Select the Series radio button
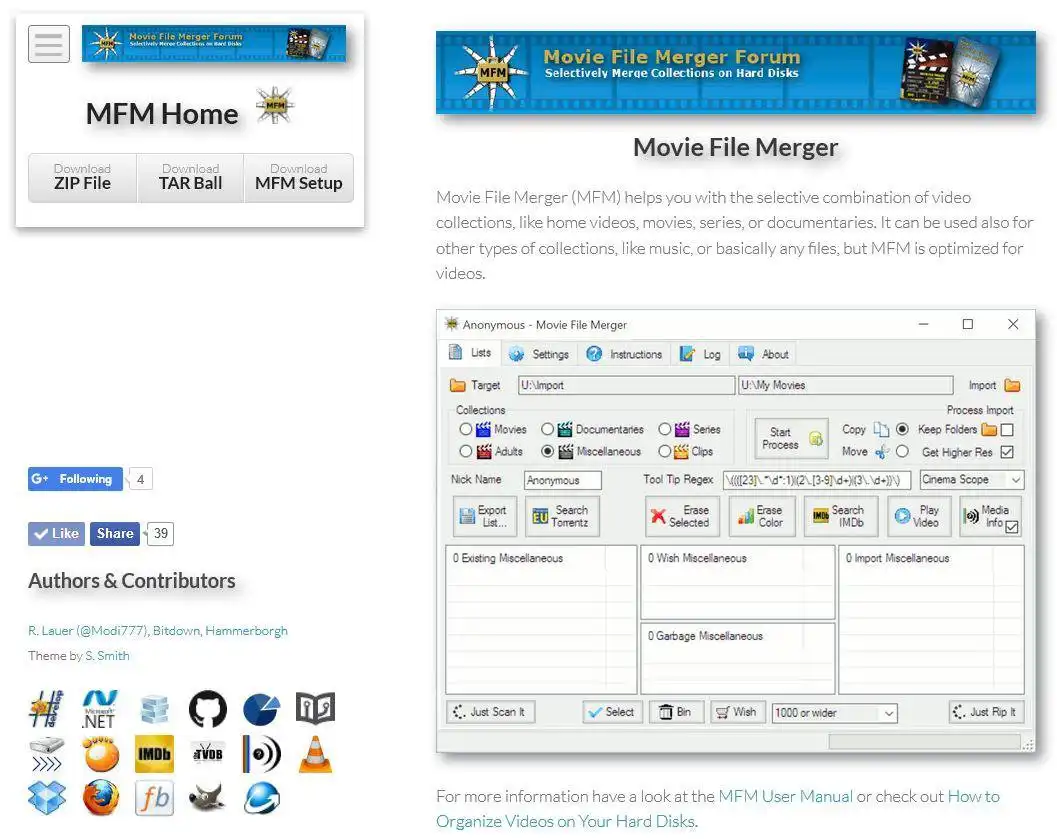The width and height of the screenshot is (1057, 839). (x=665, y=429)
